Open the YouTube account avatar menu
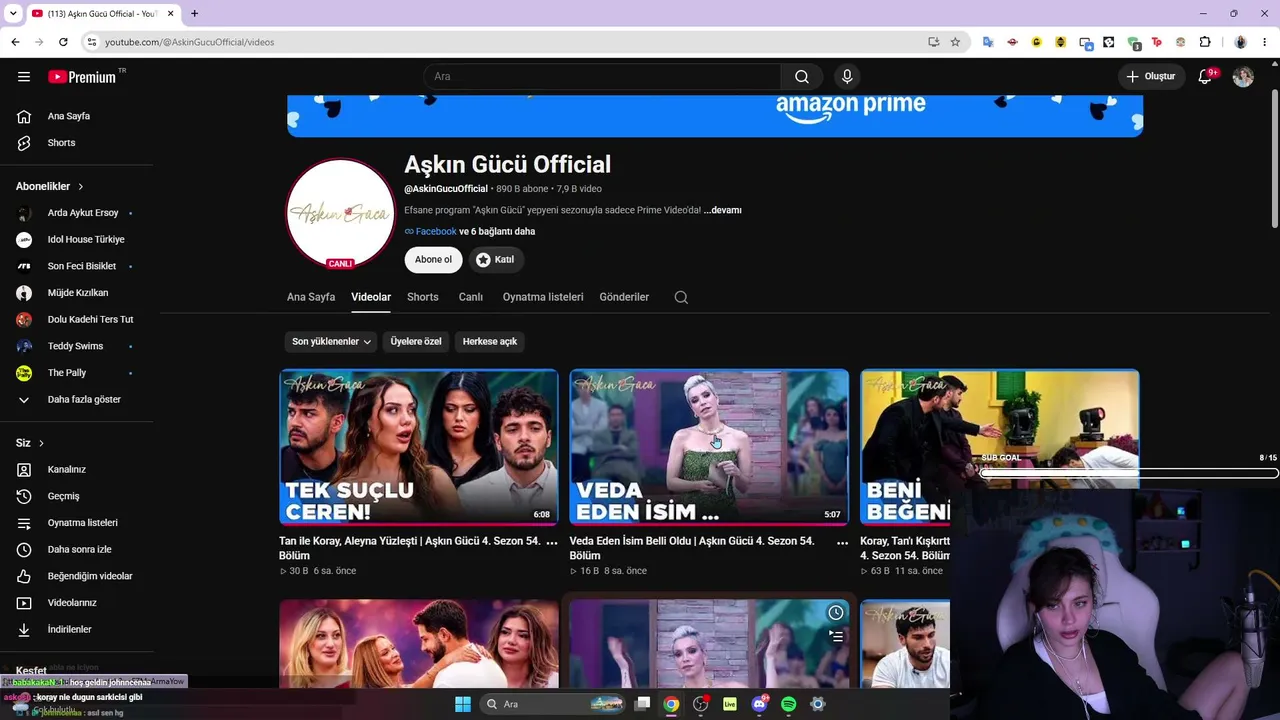Image resolution: width=1280 pixels, height=720 pixels. [1243, 77]
